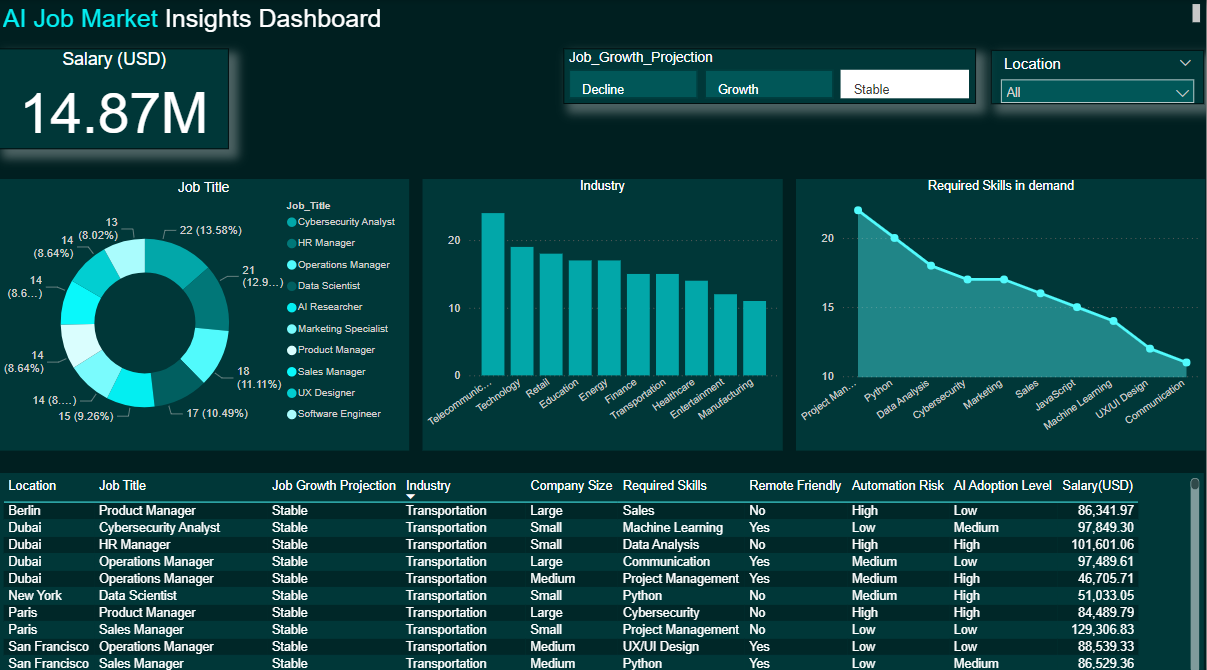Click the Technology bar in Industry chart
This screenshot has height=670, width=1207.
point(522,311)
